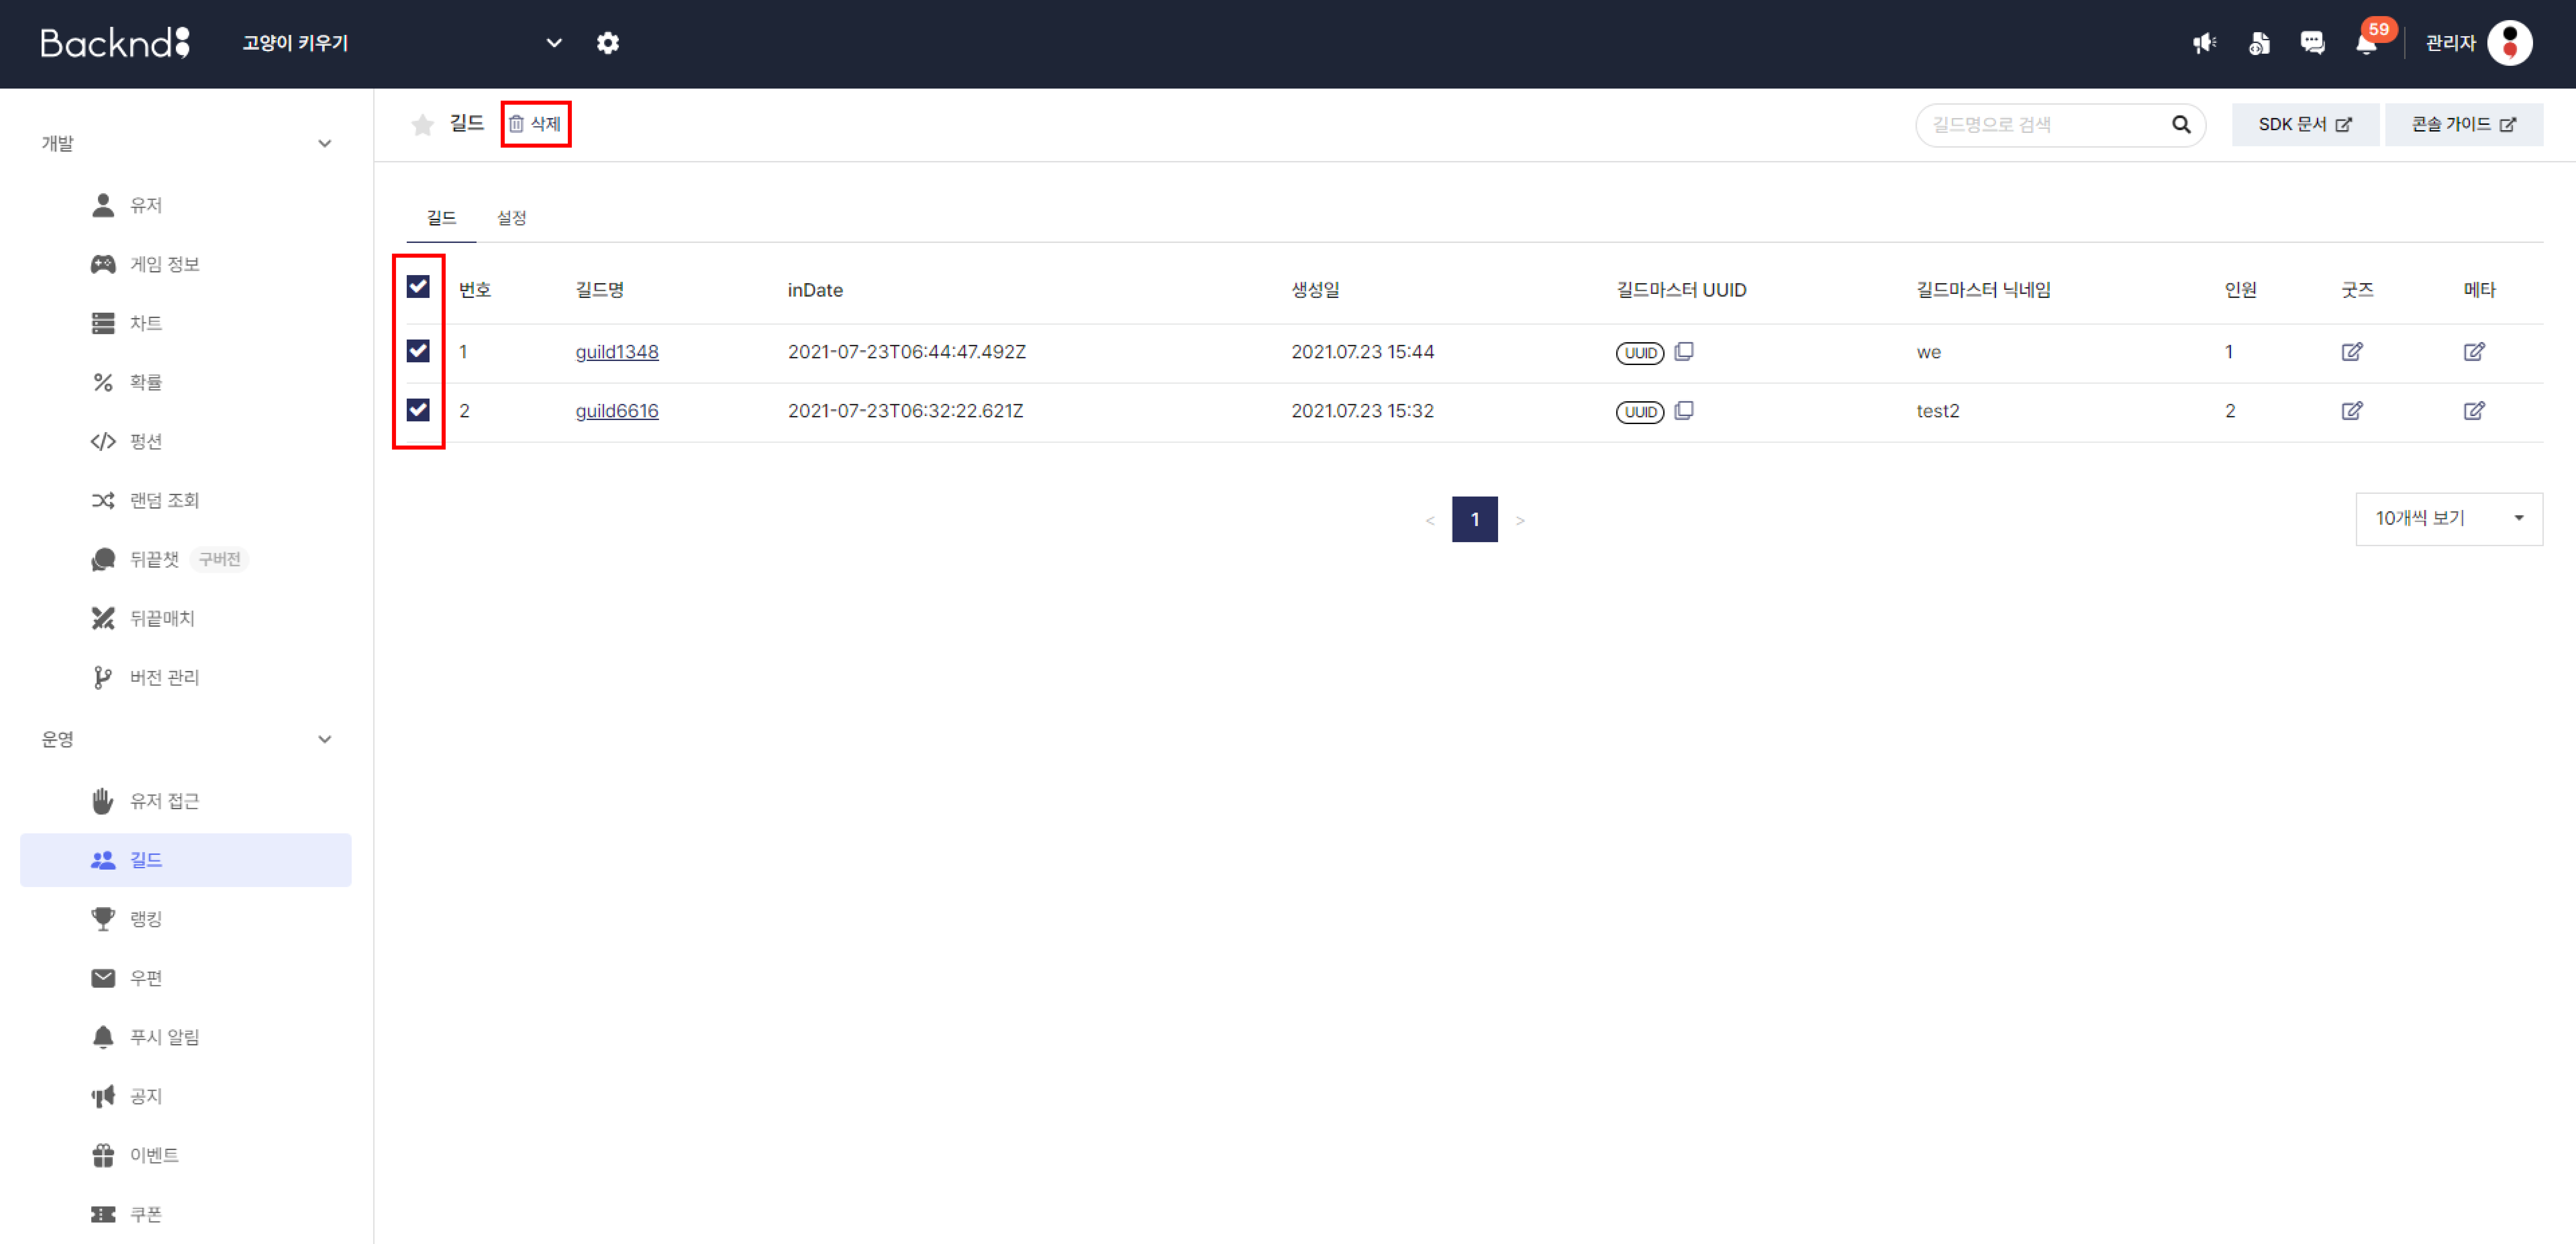The height and width of the screenshot is (1244, 2576).
Task: Click the 생성일 column header
Action: [x=1315, y=290]
